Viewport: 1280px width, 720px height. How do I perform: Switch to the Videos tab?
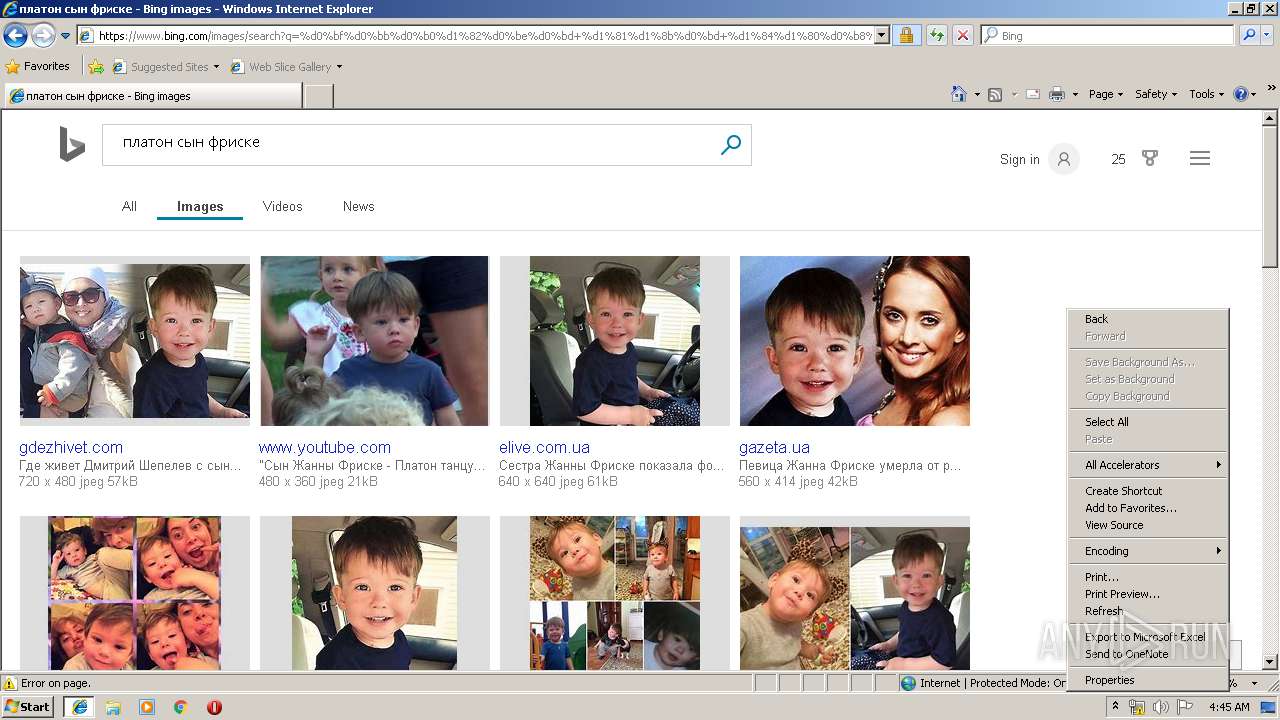click(282, 206)
